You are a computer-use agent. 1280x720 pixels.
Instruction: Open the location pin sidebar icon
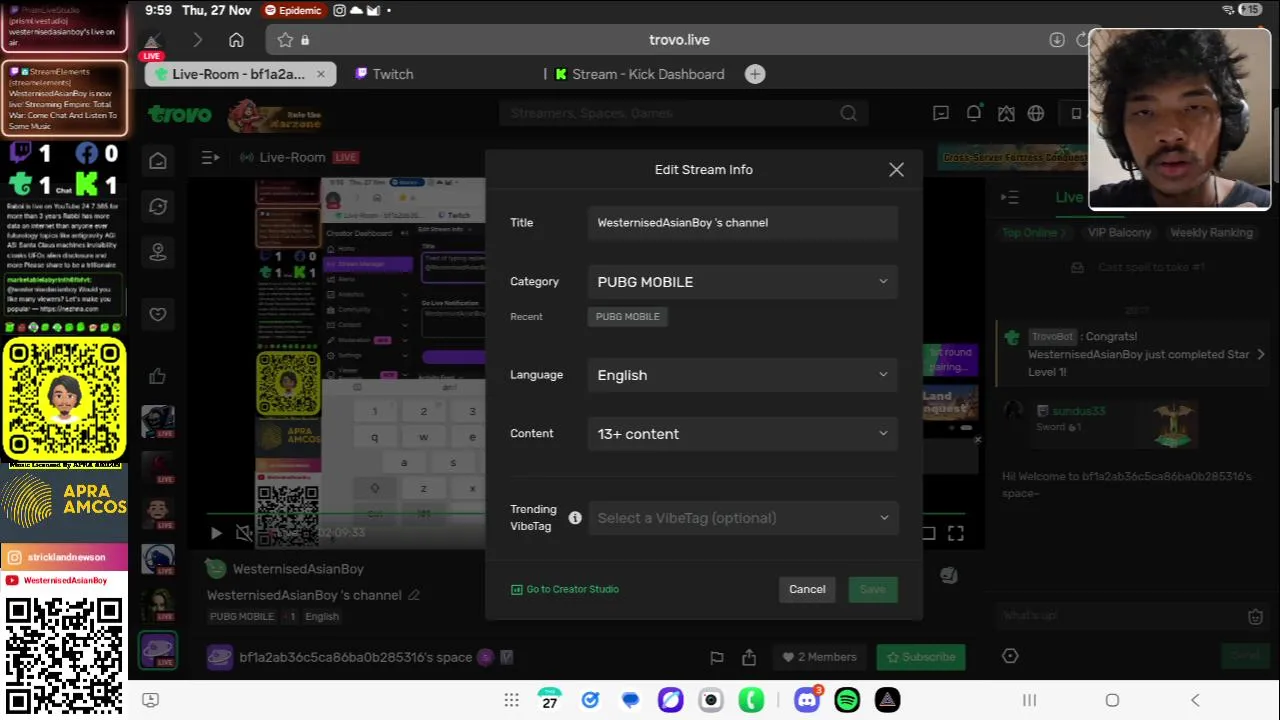158,253
